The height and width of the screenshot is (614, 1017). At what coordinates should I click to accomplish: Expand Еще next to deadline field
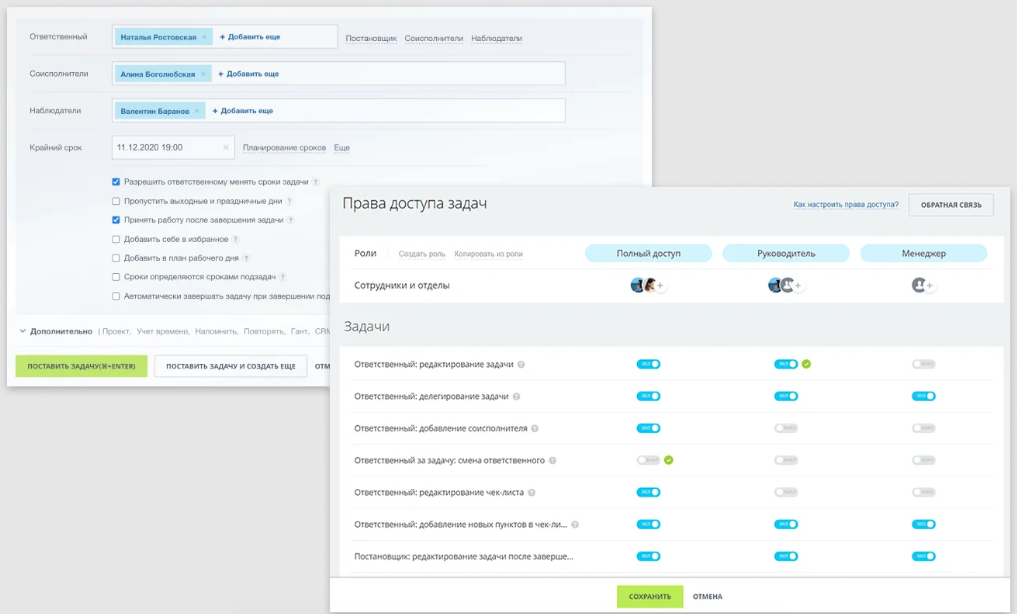click(x=342, y=148)
